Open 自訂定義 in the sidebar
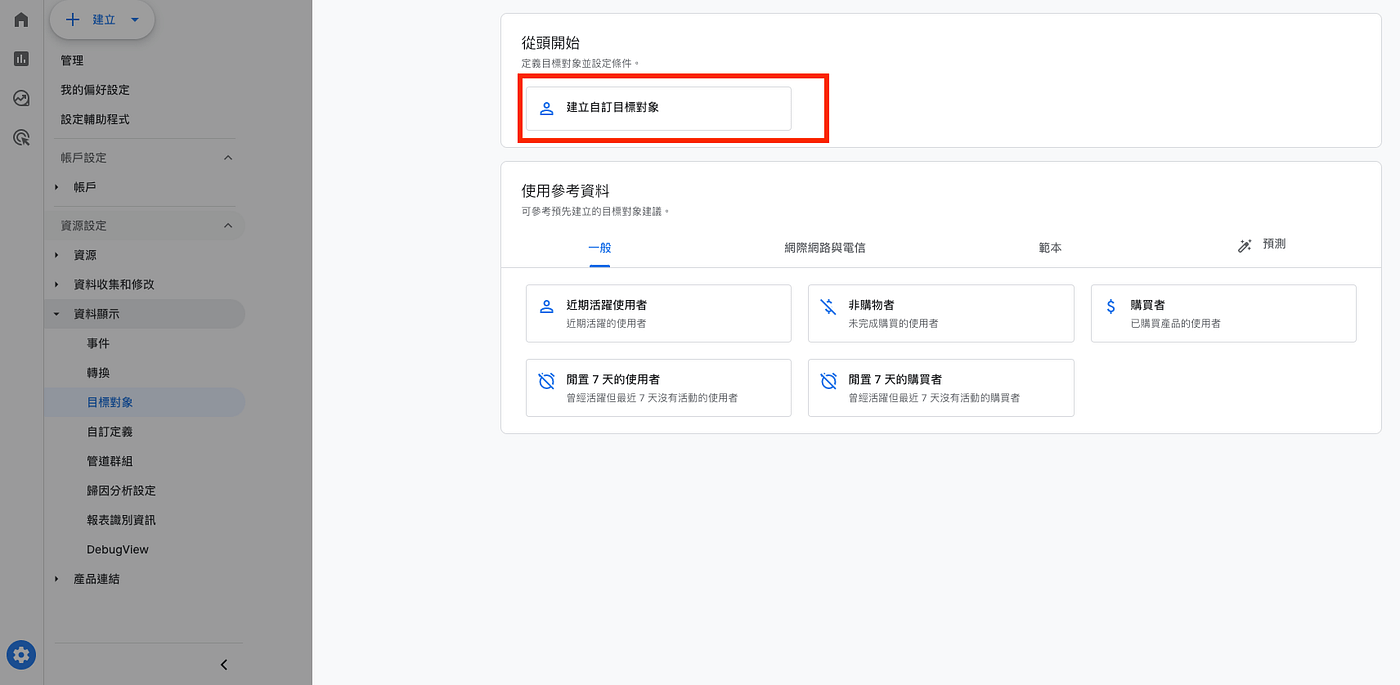This screenshot has height=685, width=1400. point(110,432)
